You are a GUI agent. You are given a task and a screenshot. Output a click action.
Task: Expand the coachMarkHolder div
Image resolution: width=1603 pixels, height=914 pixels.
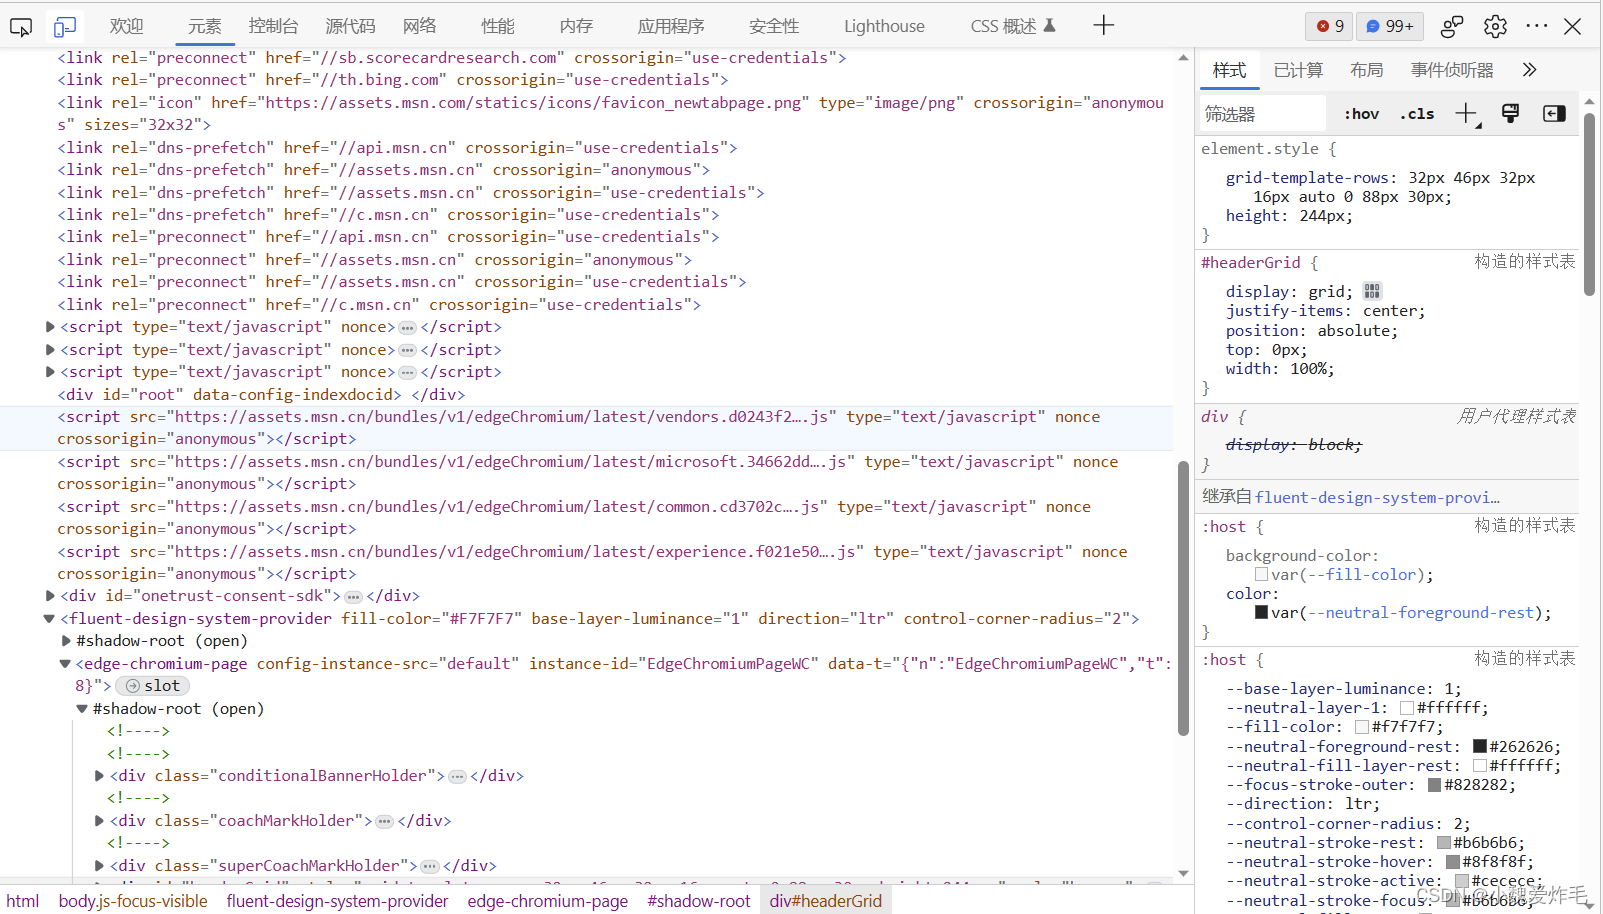tap(99, 821)
